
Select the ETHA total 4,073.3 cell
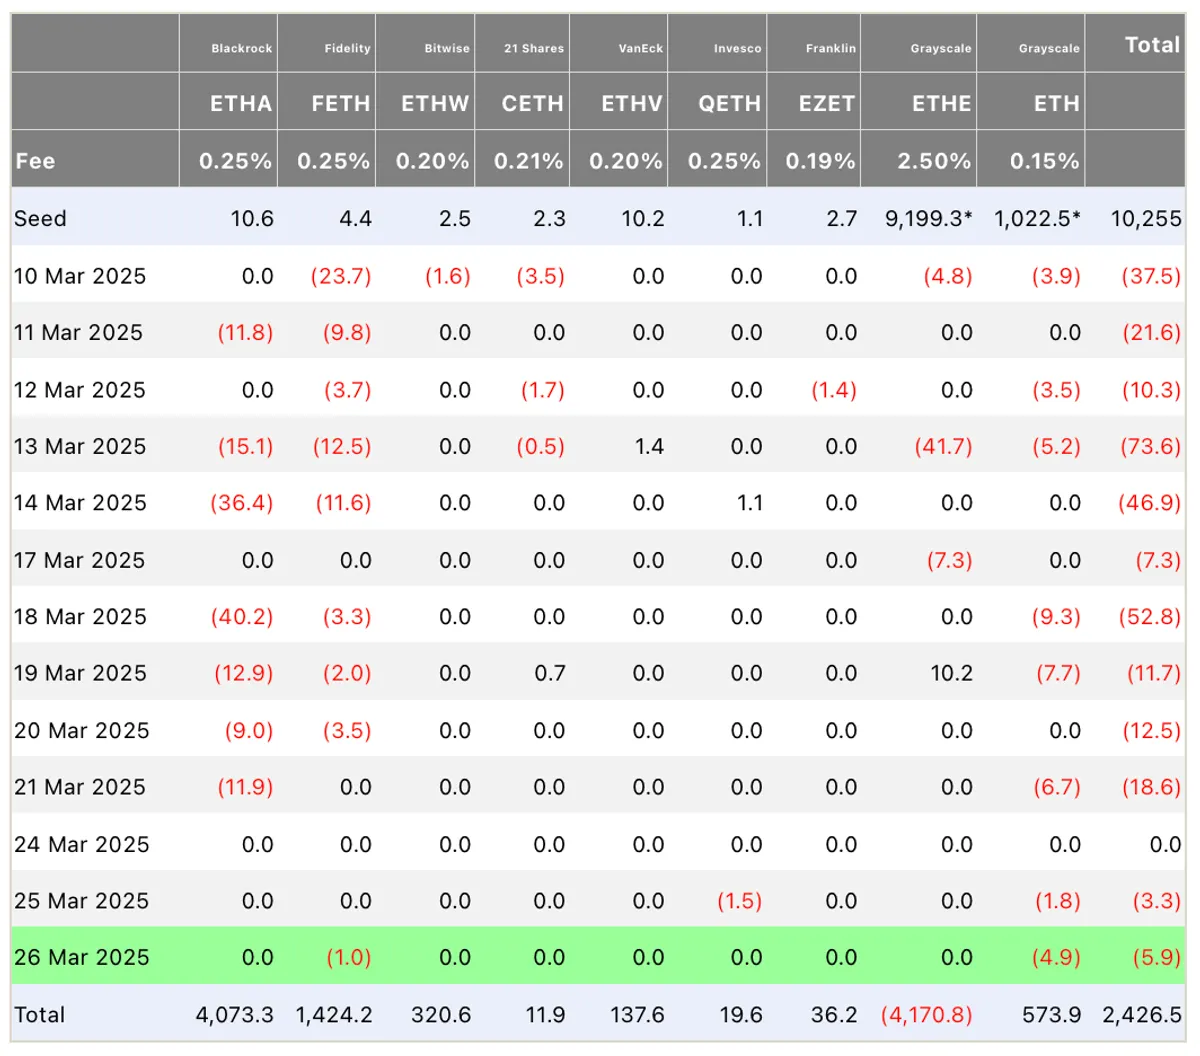click(x=234, y=1014)
